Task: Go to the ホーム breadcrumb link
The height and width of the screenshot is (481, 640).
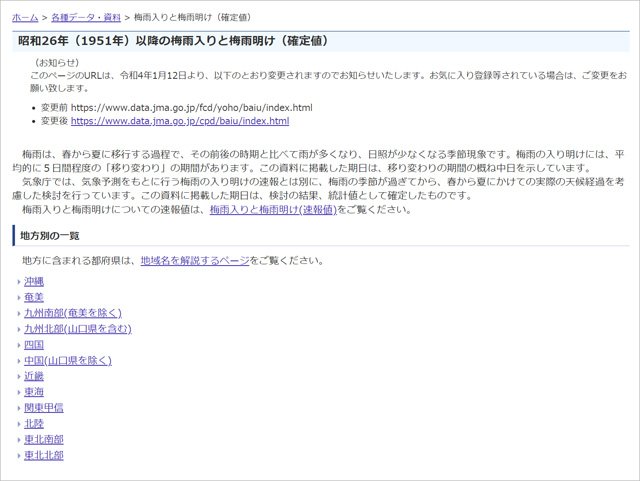Action: (x=24, y=18)
